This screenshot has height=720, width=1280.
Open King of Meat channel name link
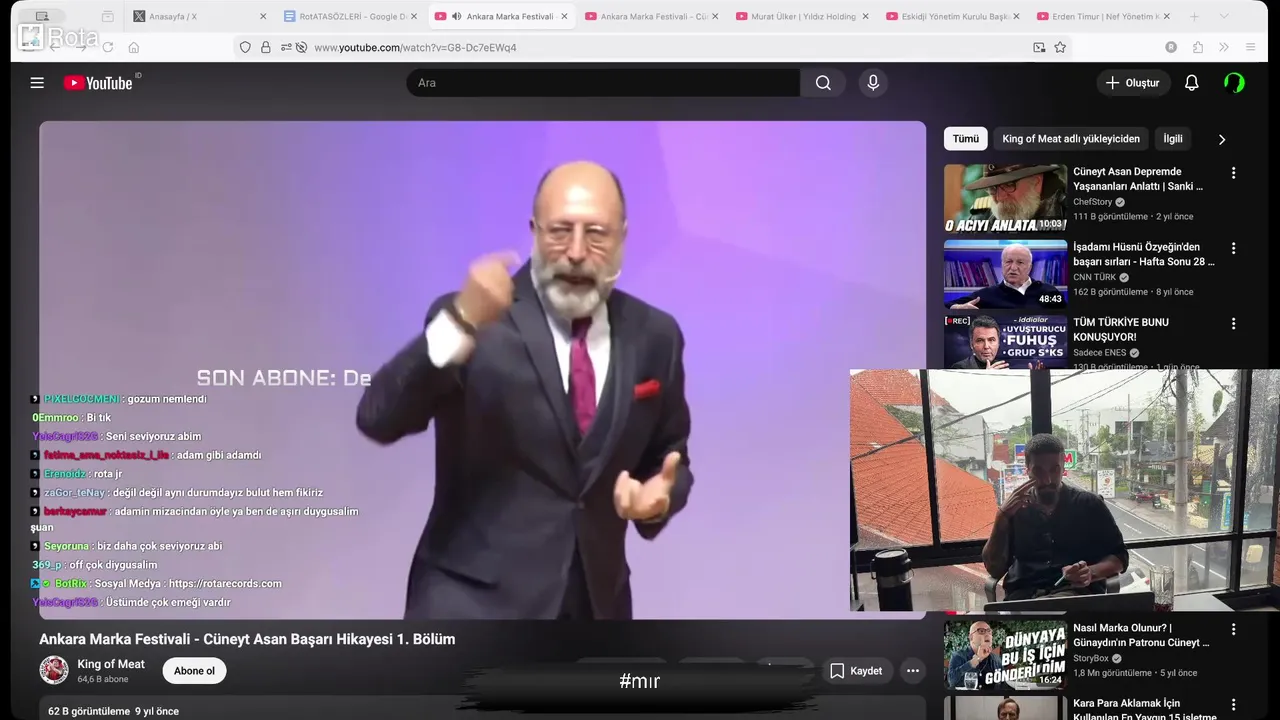111,664
